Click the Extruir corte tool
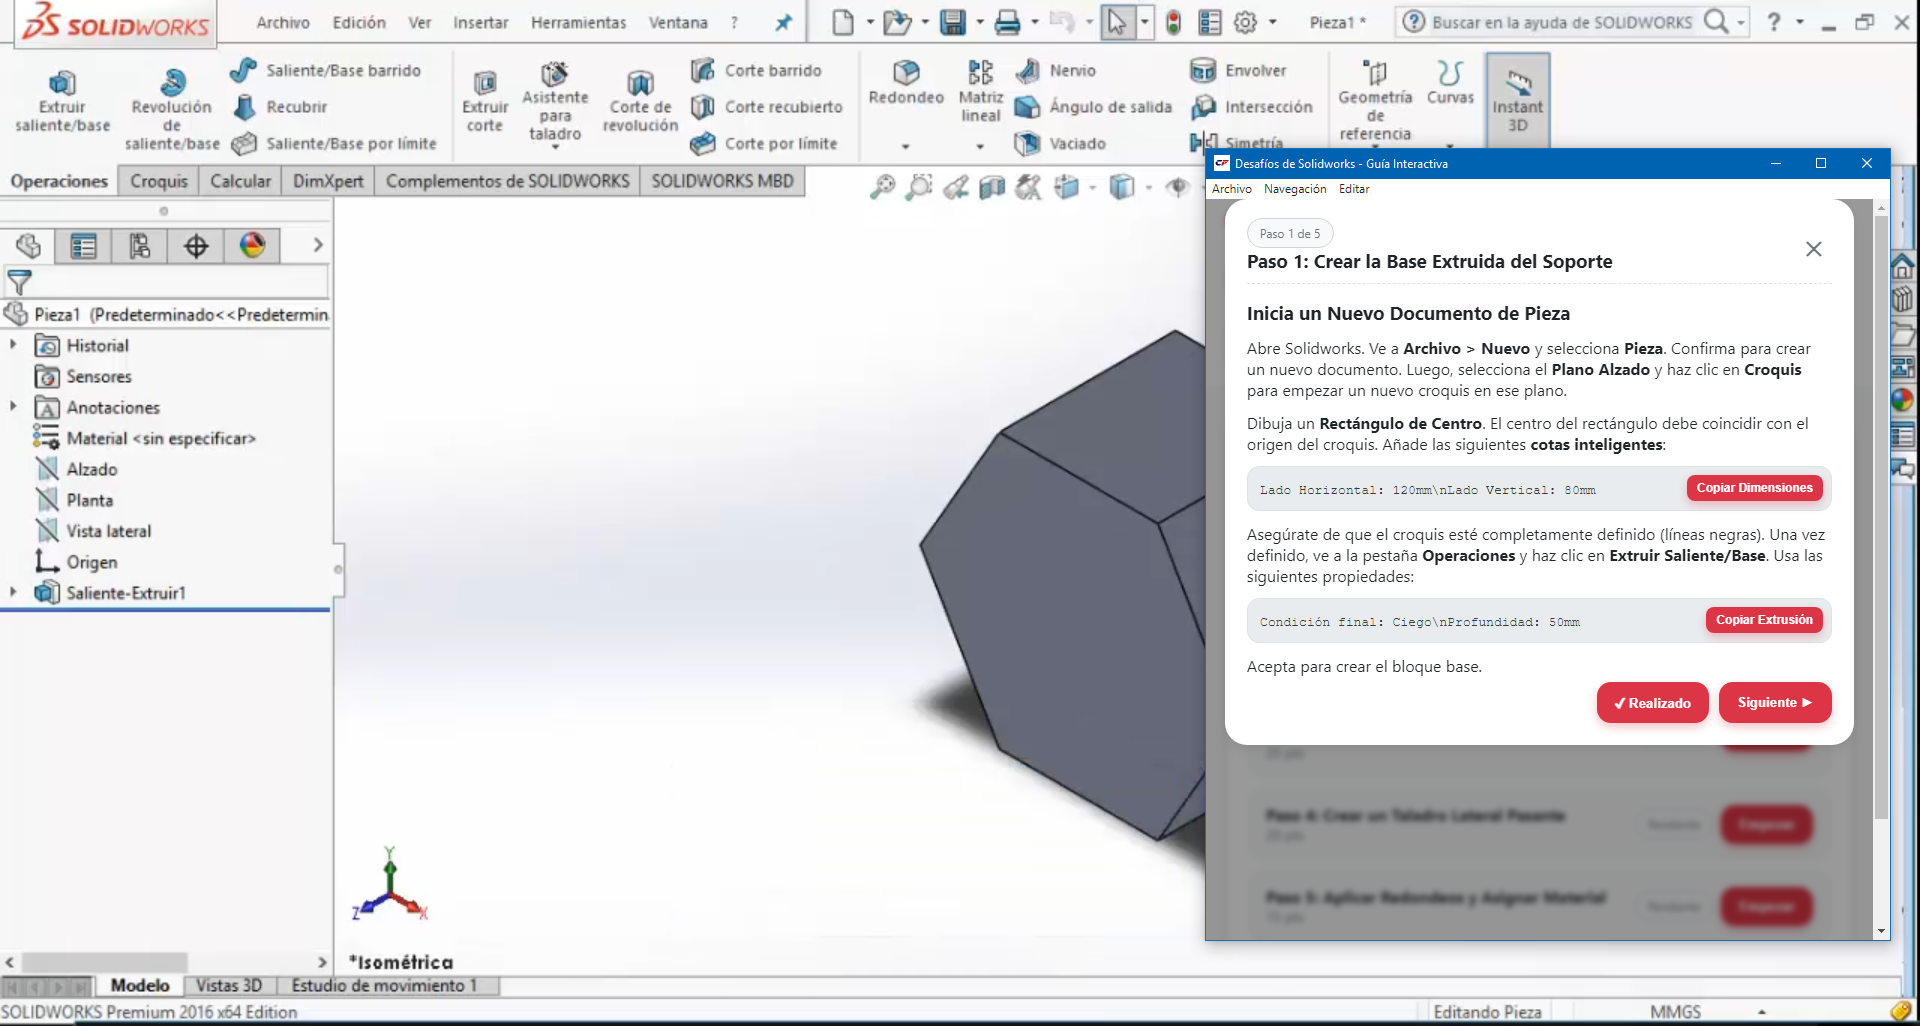The width and height of the screenshot is (1920, 1026). point(485,101)
